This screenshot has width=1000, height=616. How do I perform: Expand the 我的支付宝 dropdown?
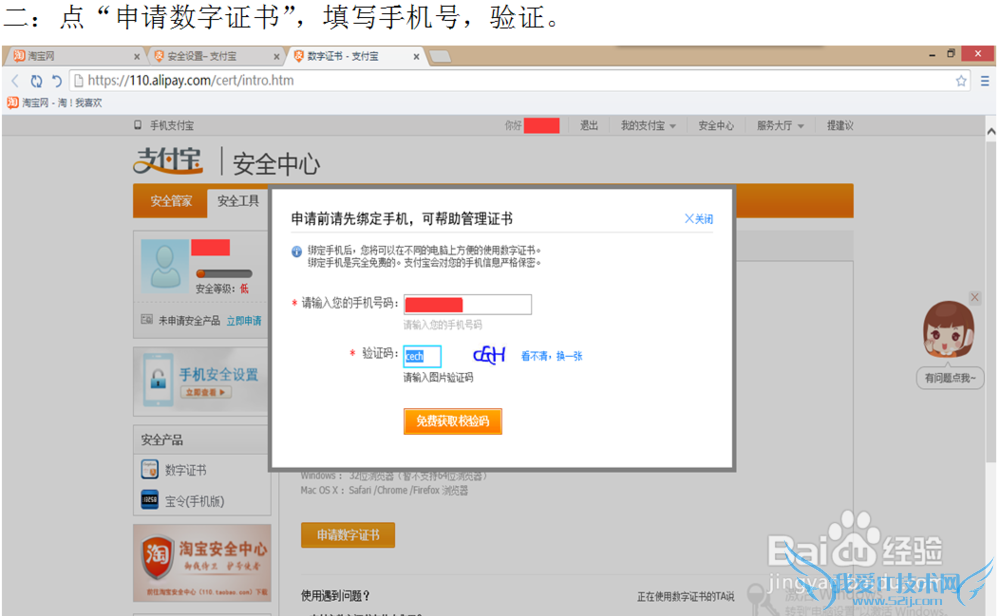[x=648, y=126]
